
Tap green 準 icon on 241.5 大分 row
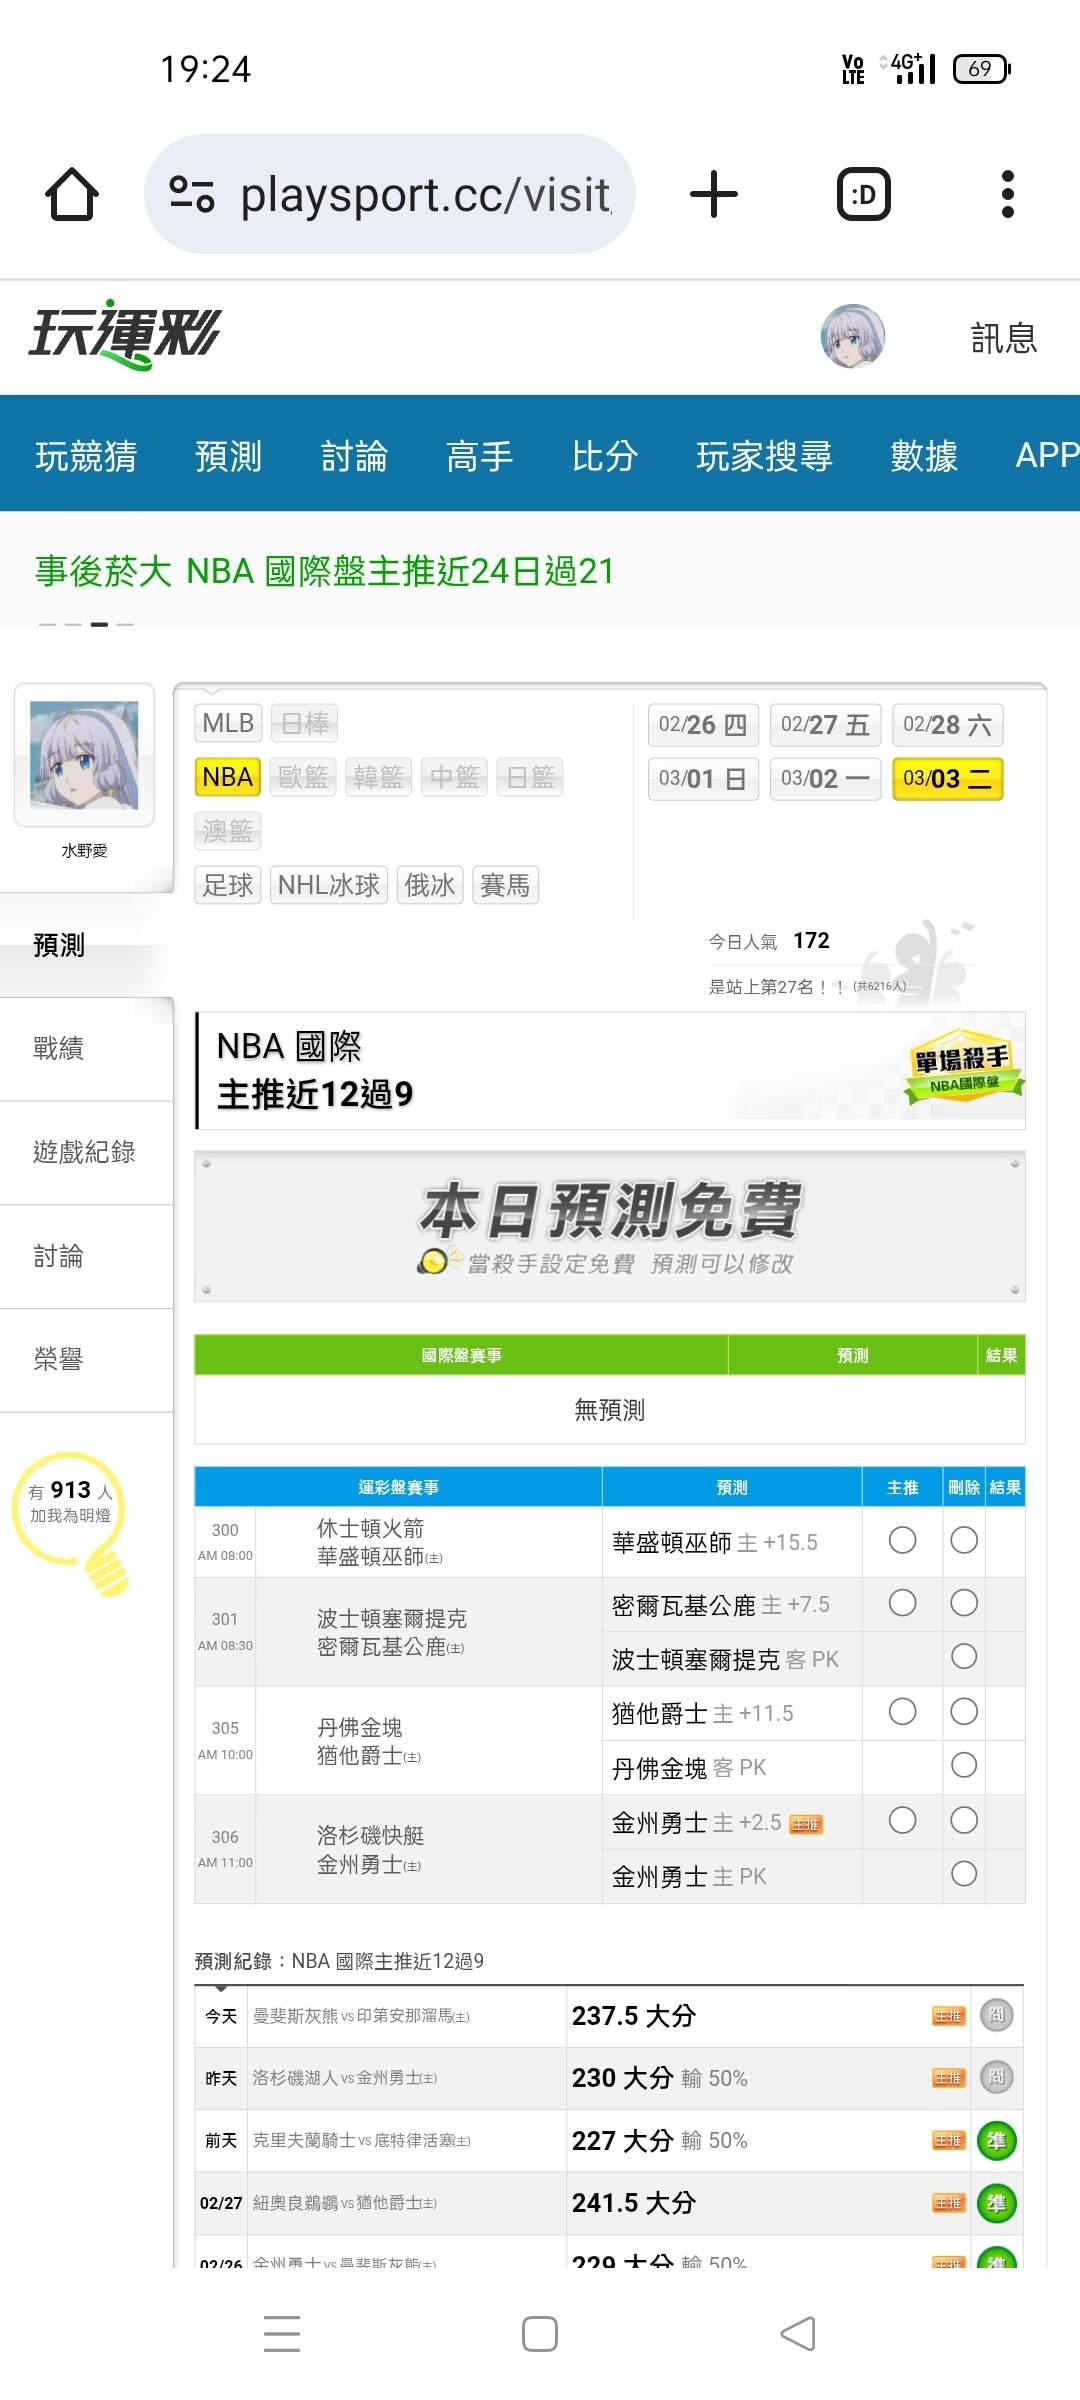996,2202
